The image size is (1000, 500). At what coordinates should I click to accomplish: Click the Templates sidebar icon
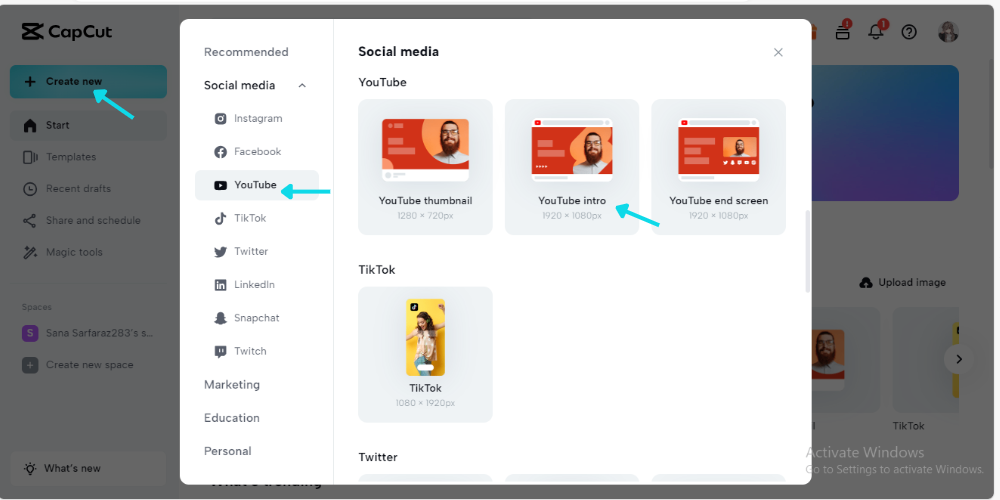[30, 157]
